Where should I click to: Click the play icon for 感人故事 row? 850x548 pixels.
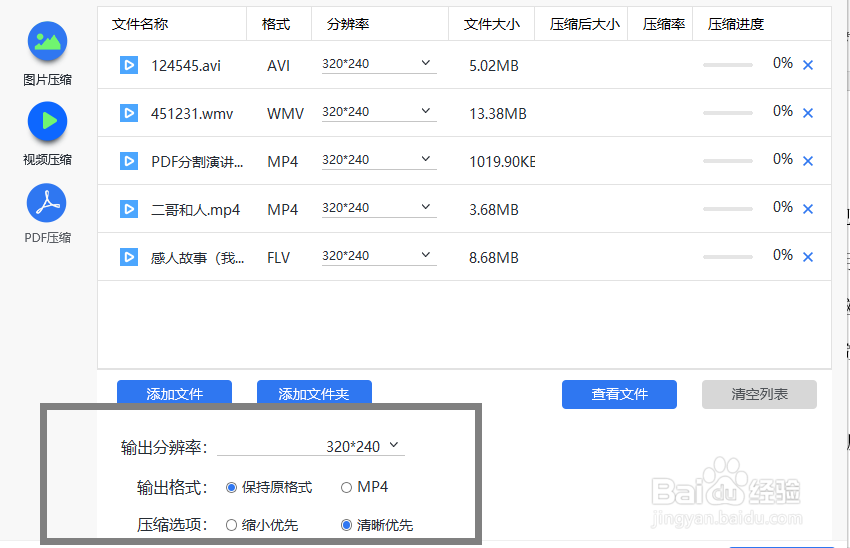(x=129, y=257)
